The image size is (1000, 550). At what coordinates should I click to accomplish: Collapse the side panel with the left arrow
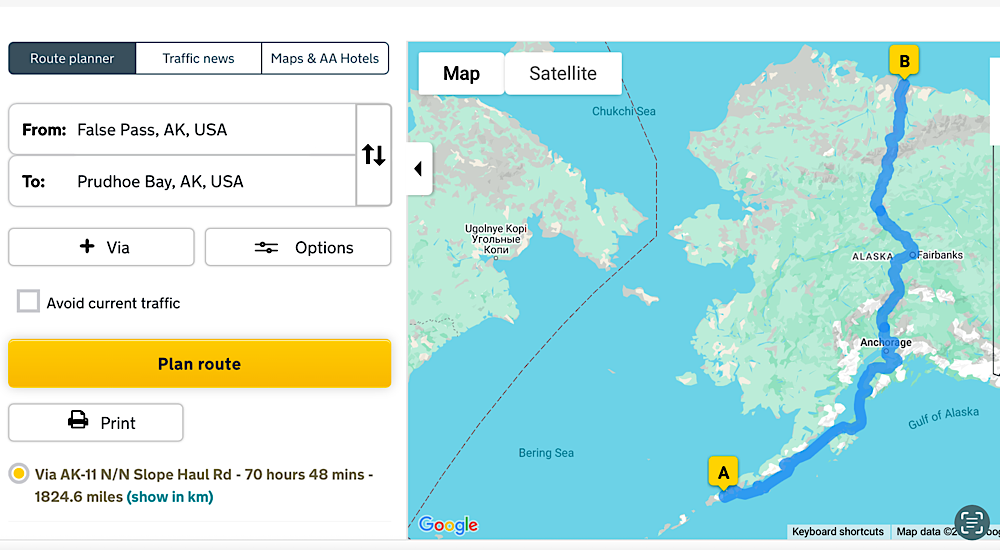click(x=418, y=169)
